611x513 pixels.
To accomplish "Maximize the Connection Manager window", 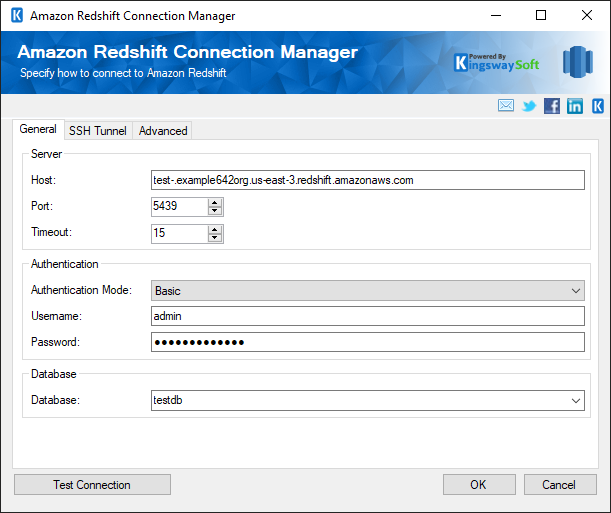I will click(x=541, y=16).
